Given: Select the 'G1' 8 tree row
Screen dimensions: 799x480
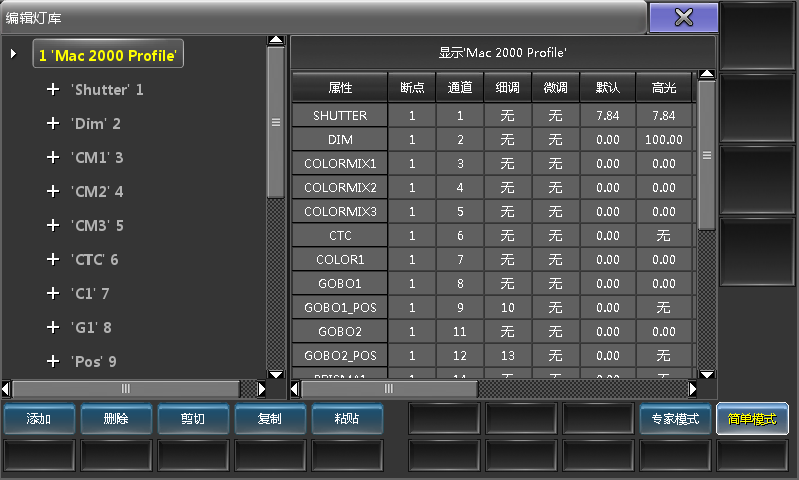Looking at the screenshot, I should tap(92, 327).
